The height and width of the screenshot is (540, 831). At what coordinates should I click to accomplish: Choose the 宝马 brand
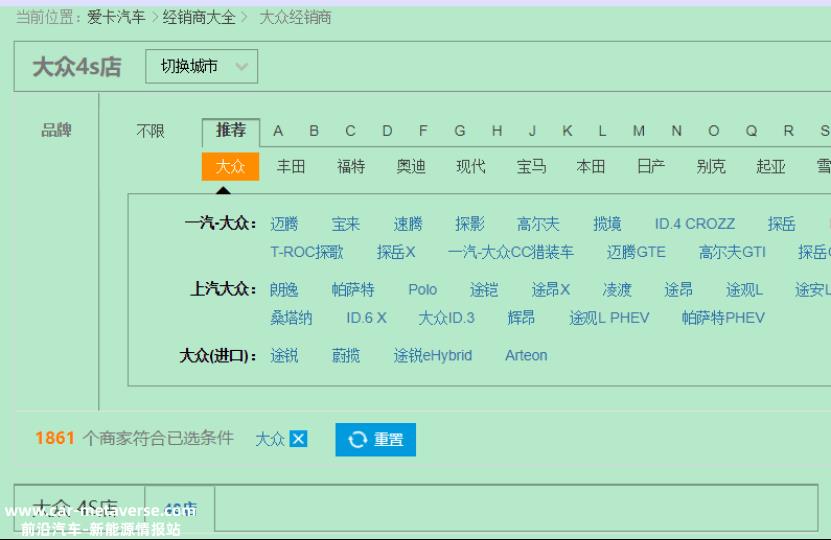click(x=531, y=166)
